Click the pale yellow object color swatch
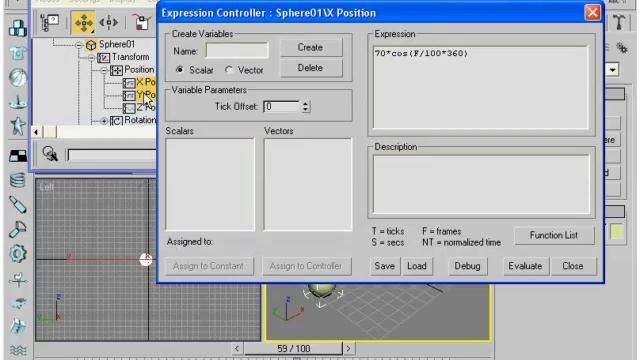This screenshot has height=360, width=640. click(x=617, y=232)
